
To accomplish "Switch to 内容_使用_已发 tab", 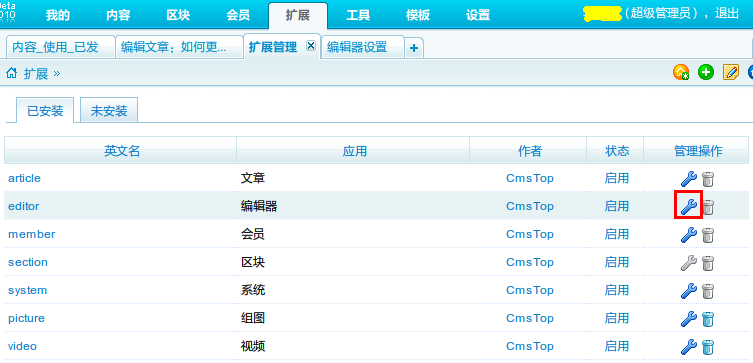I will point(61,47).
